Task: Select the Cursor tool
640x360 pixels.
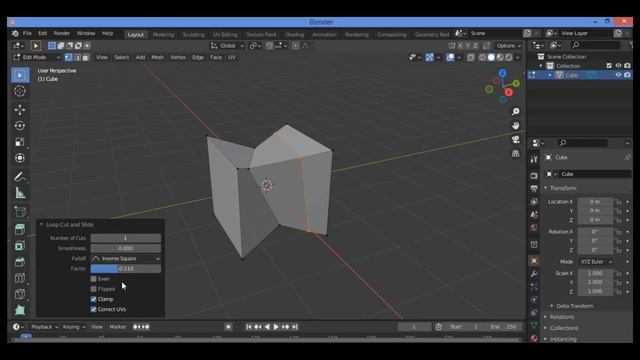Action: tap(20, 91)
